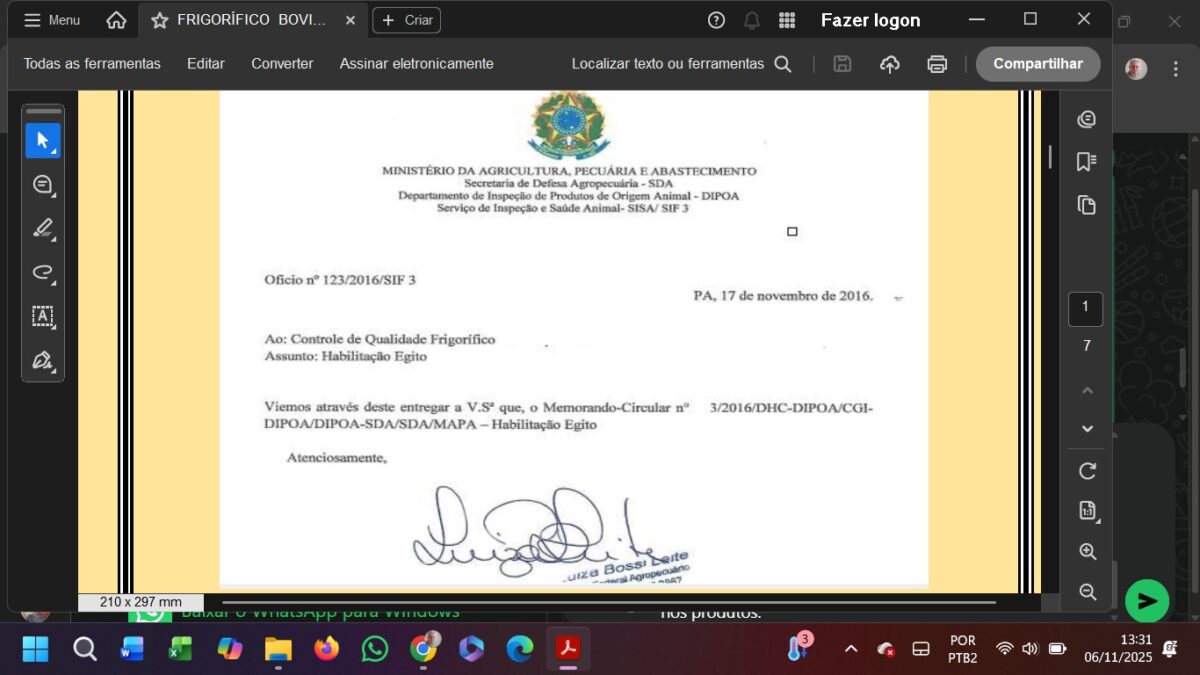Screen dimensions: 1200x675
Task: Expand hidden system tray icons
Action: [851, 649]
